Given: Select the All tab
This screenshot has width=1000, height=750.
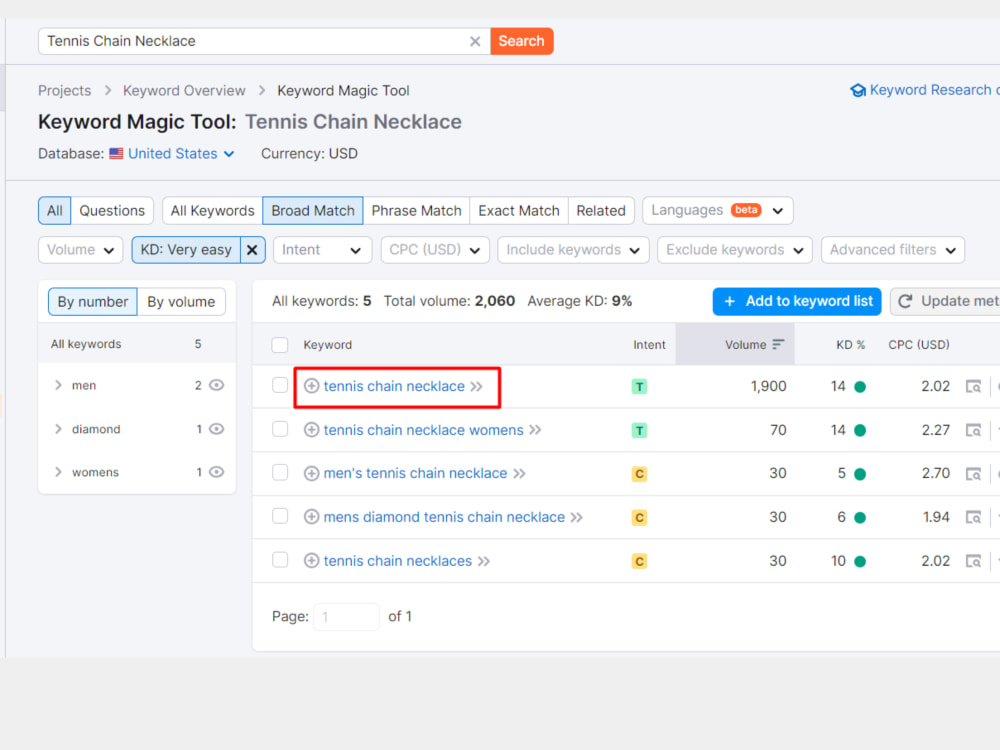Looking at the screenshot, I should (55, 210).
